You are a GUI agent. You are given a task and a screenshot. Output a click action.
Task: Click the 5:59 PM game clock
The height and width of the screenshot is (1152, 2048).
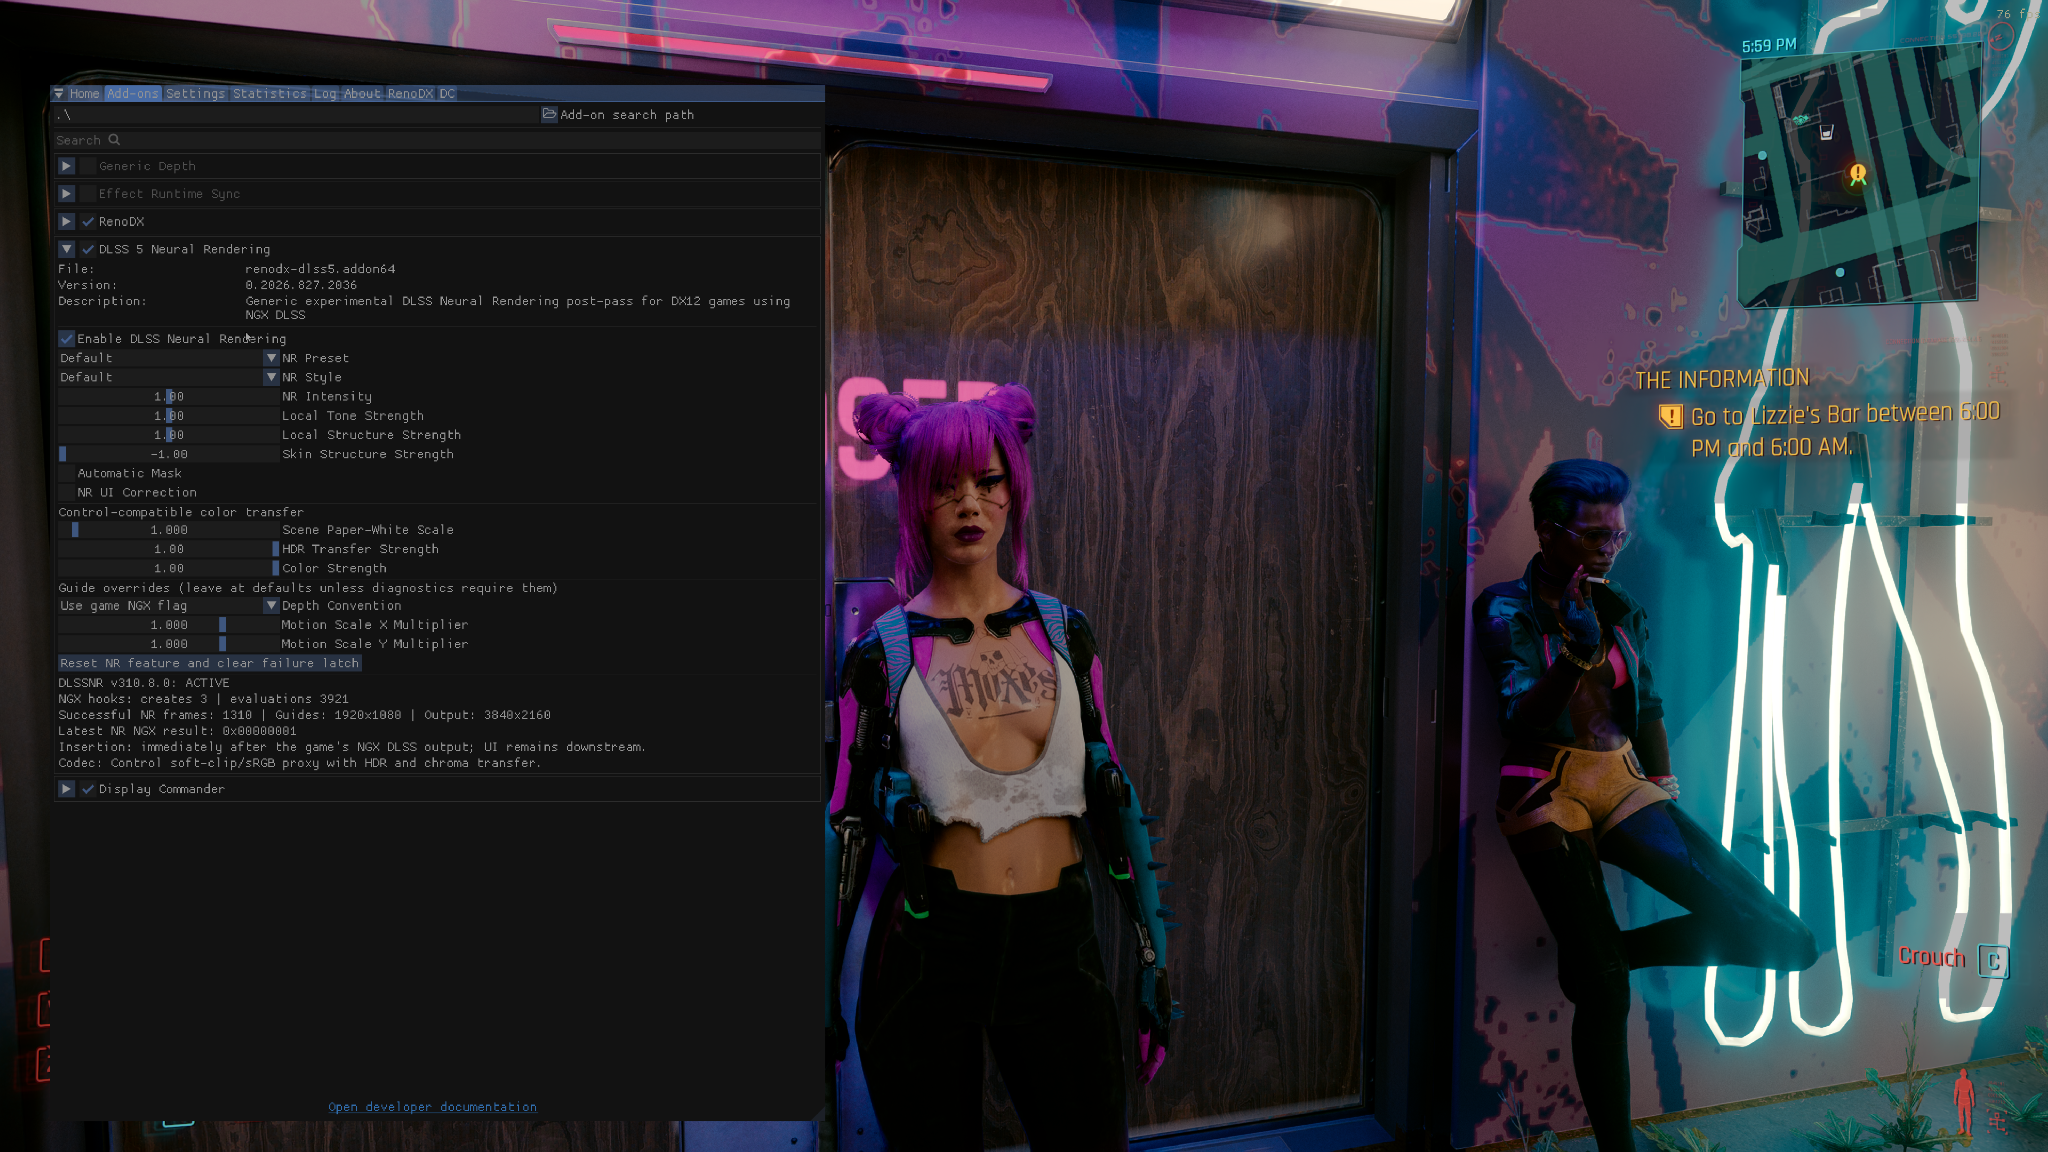click(x=1769, y=46)
